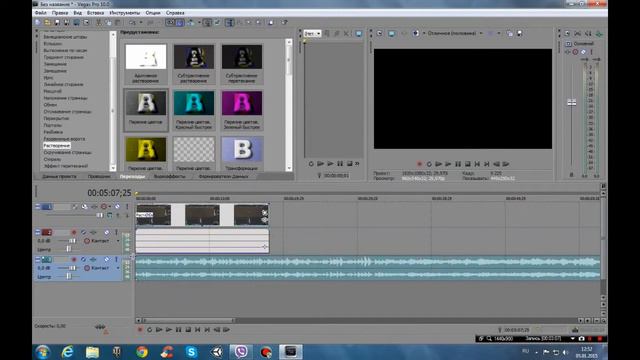Open the Trimmer media history dropdown

(319, 33)
